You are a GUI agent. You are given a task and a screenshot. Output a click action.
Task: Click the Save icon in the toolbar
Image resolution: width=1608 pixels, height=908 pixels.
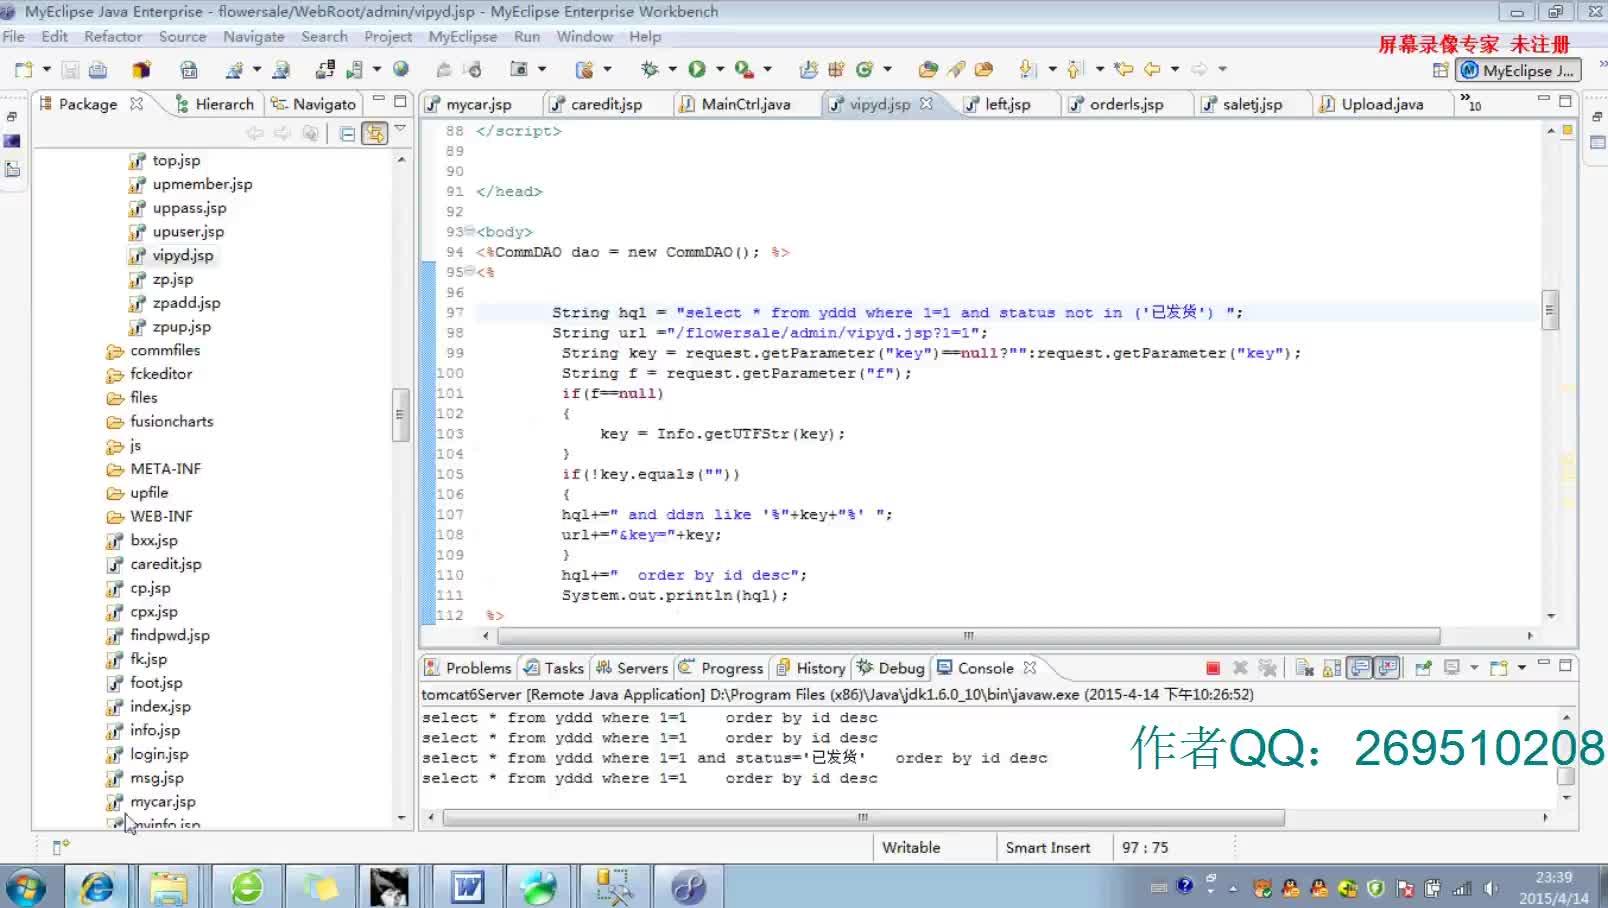point(70,68)
